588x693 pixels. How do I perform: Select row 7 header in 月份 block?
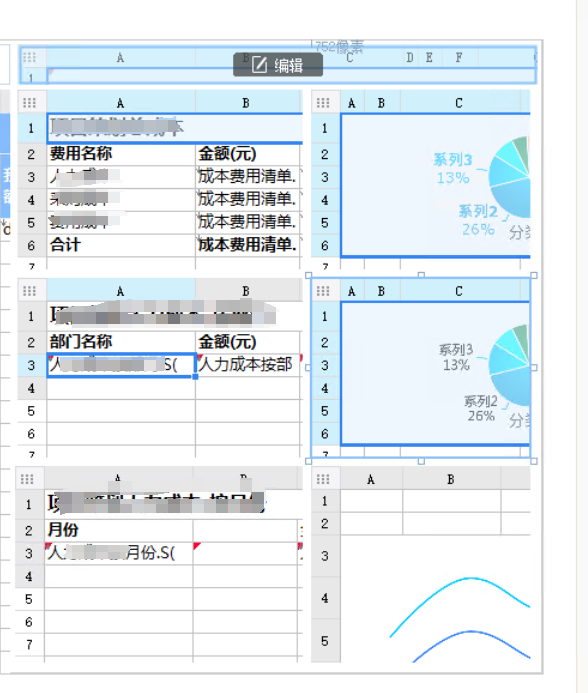point(29,644)
